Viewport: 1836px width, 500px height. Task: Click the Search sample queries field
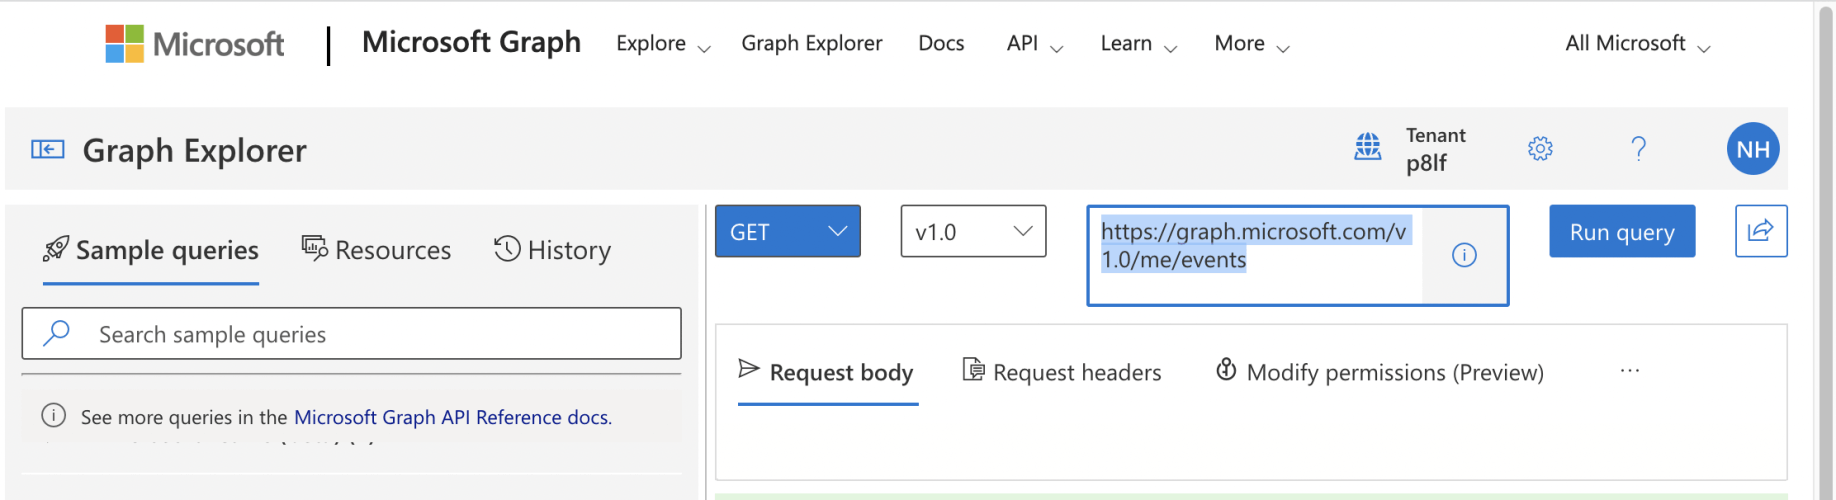tap(352, 334)
